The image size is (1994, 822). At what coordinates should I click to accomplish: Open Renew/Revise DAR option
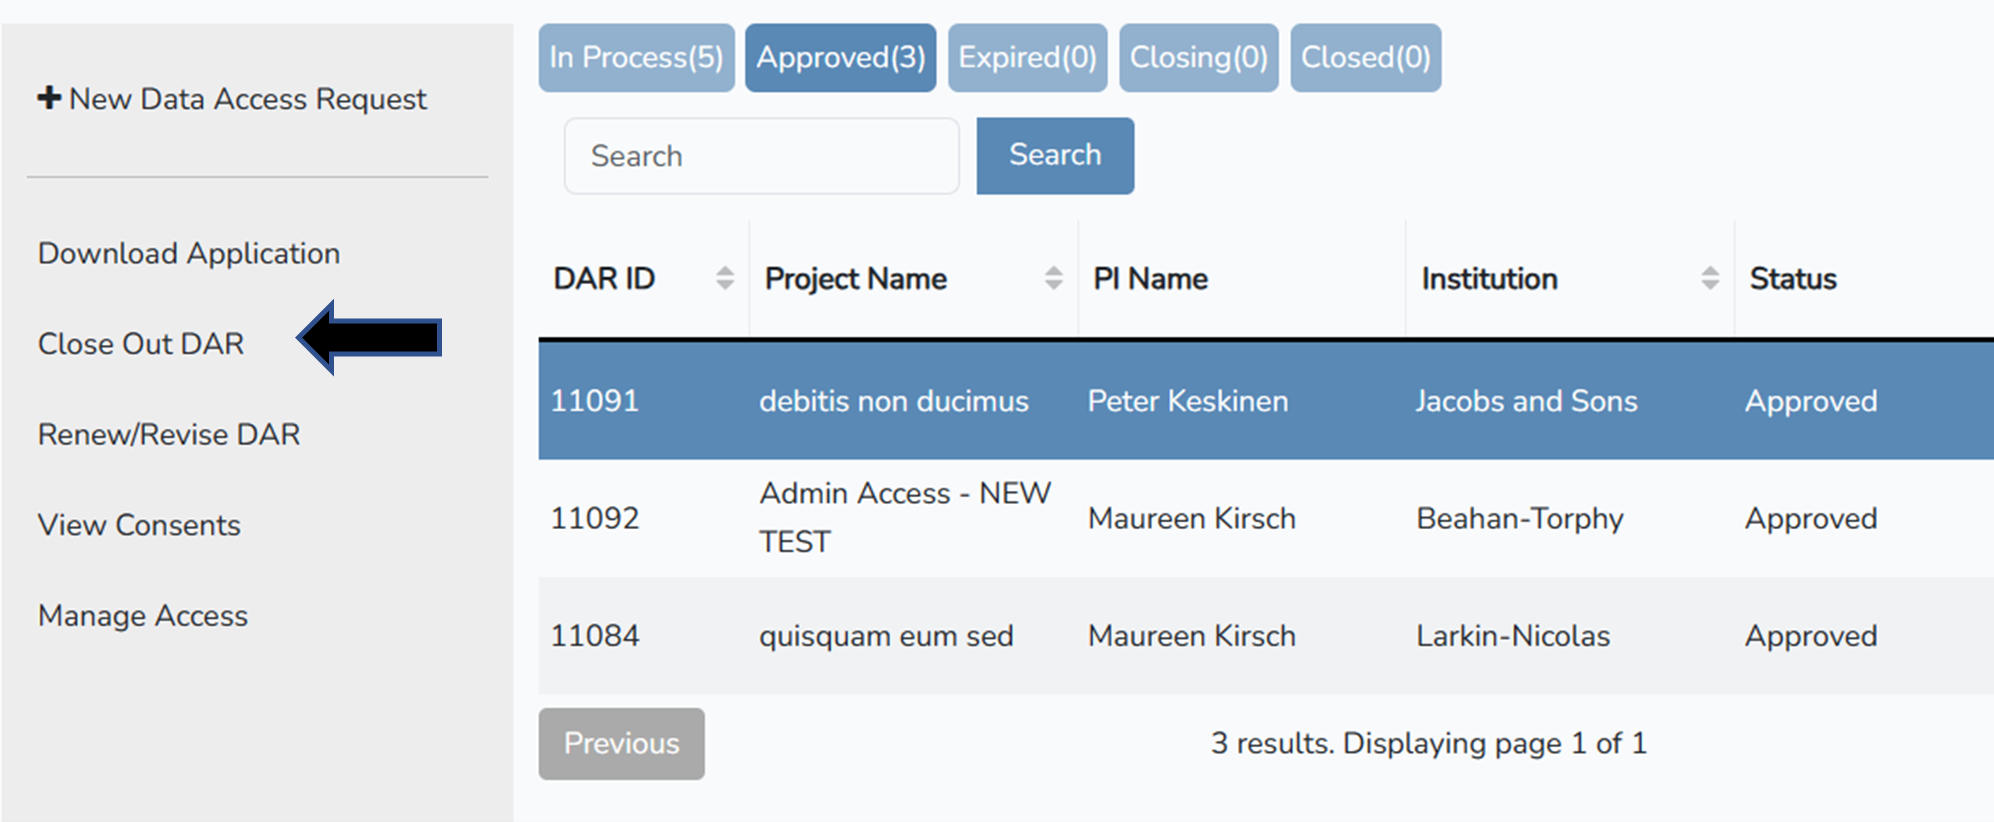tap(168, 434)
